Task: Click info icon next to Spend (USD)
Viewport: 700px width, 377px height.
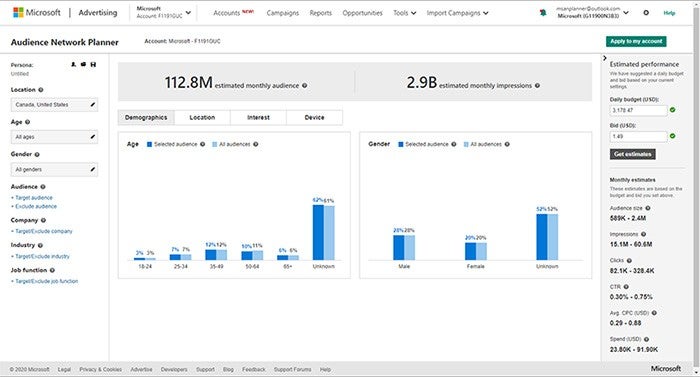Action: 646,339
